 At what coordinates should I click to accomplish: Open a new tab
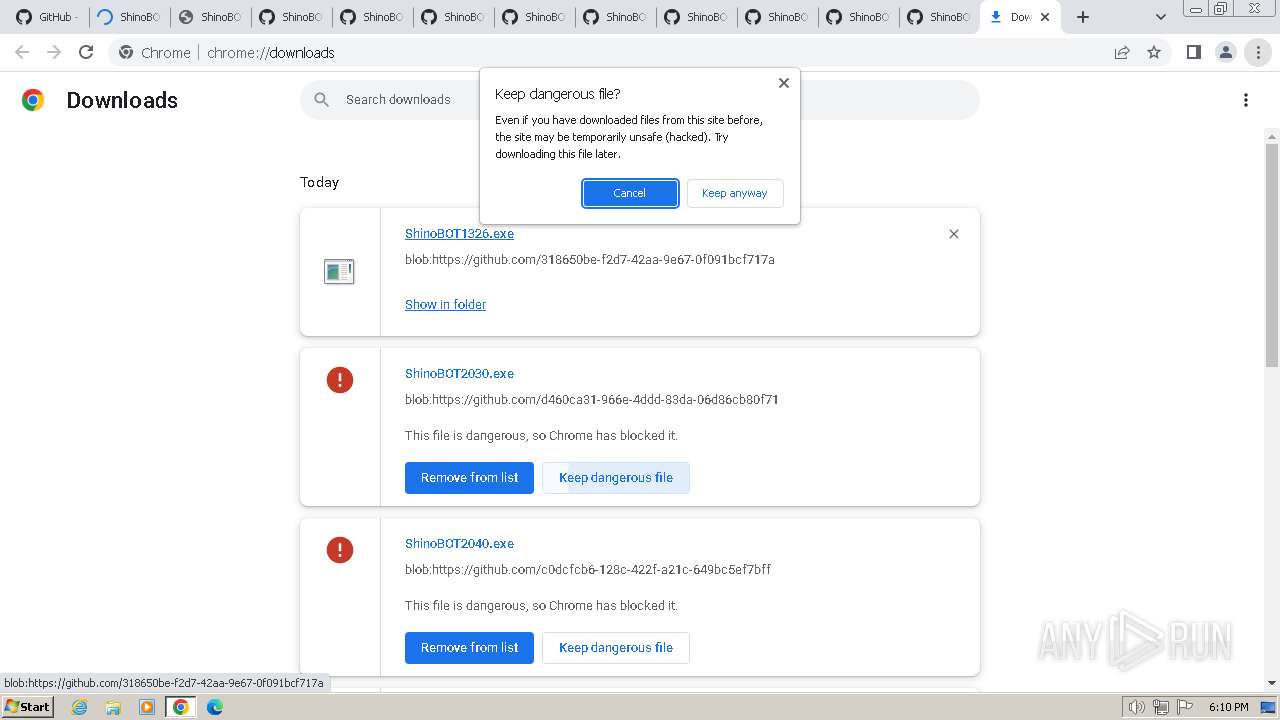pyautogui.click(x=1083, y=17)
